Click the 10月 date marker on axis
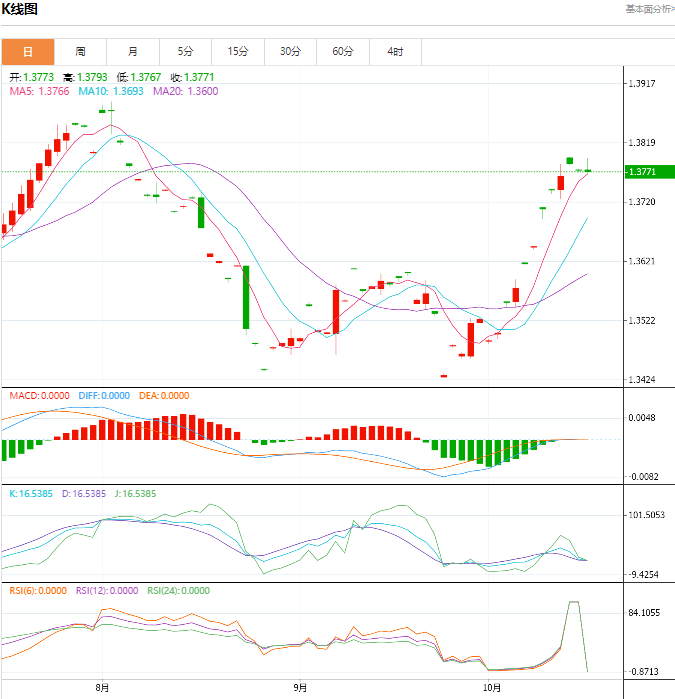The width and height of the screenshot is (675, 699). tap(491, 688)
